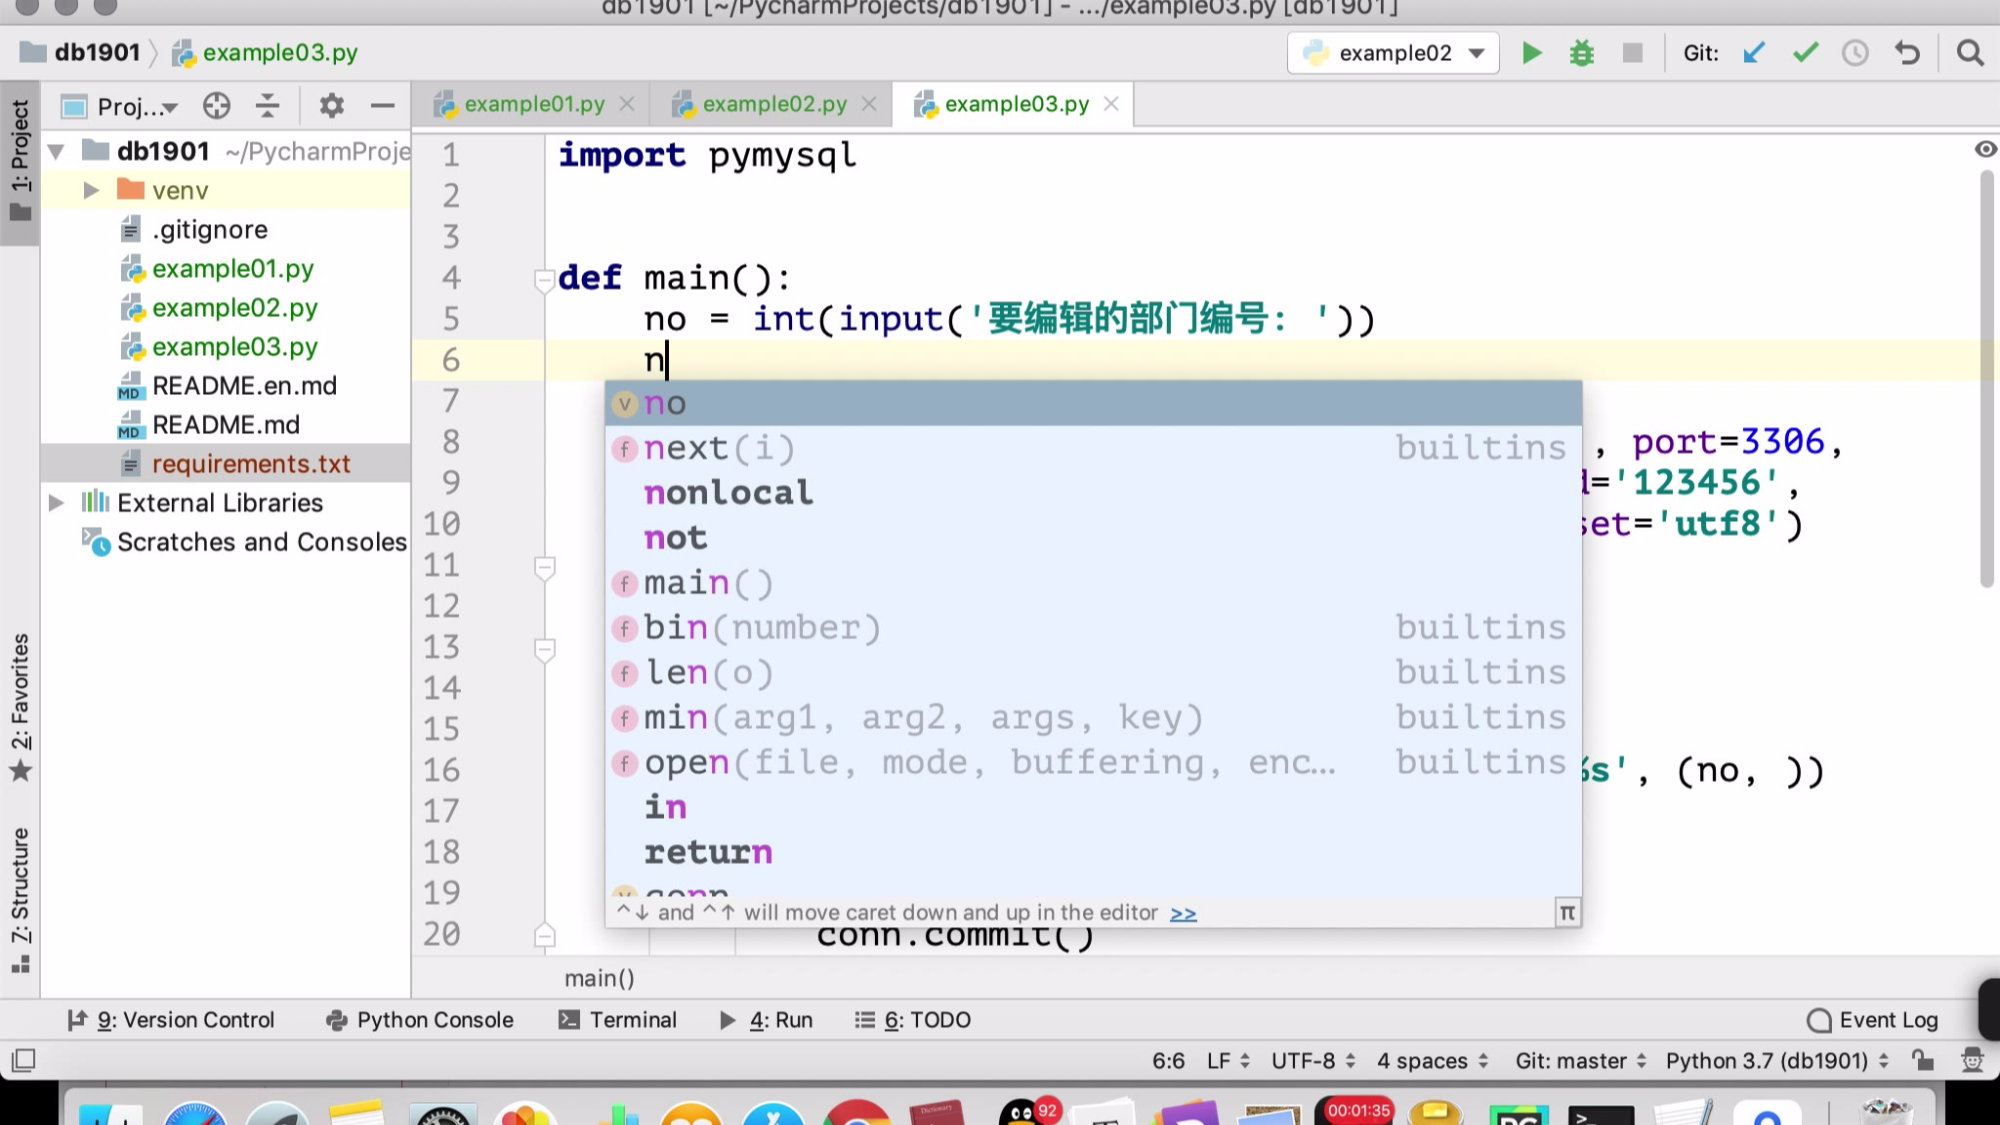
Task: Click the Git revert icon
Action: 1907,53
